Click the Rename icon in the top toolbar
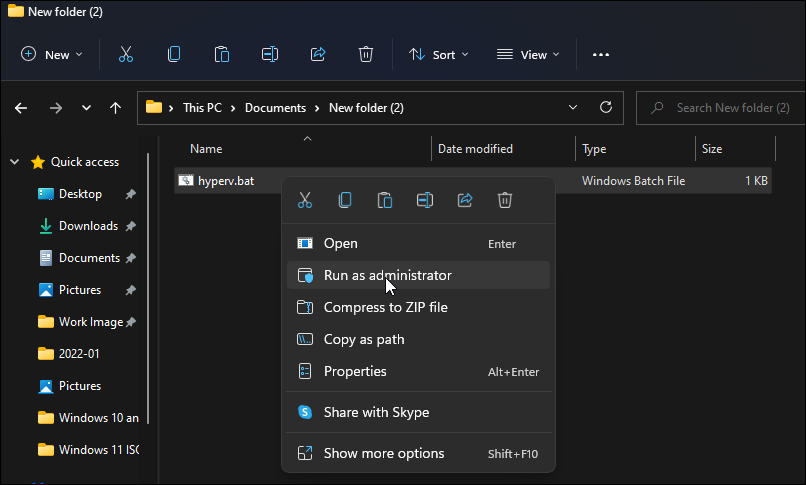This screenshot has height=485, width=806. point(270,55)
